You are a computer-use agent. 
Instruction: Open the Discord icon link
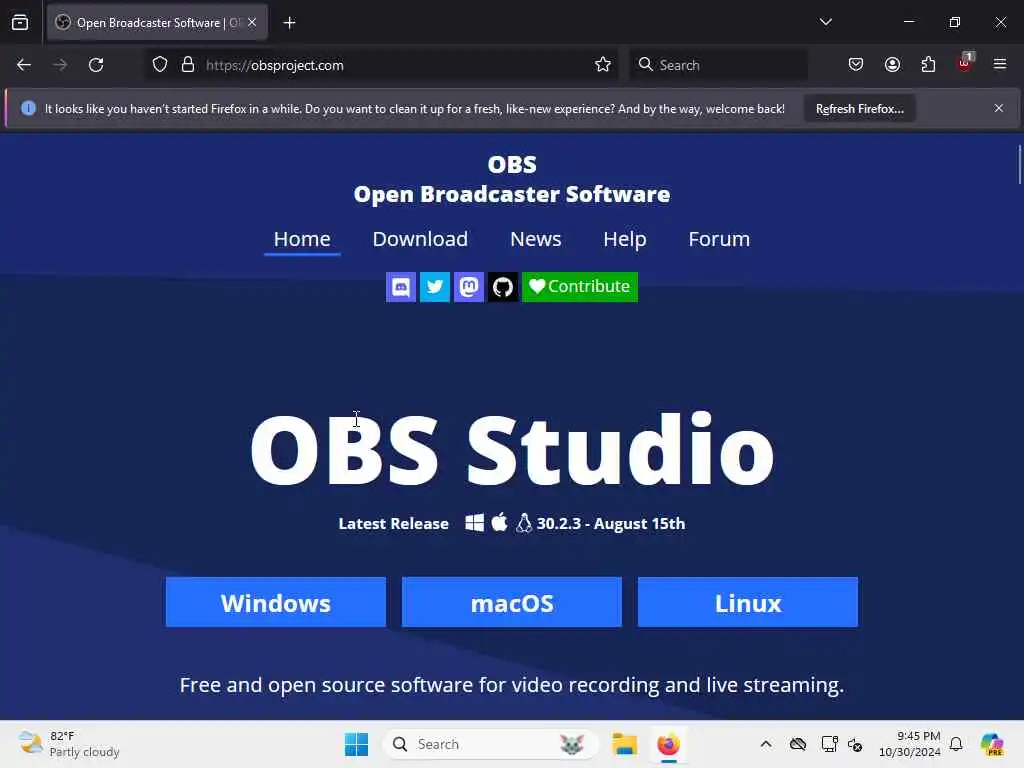tap(400, 287)
